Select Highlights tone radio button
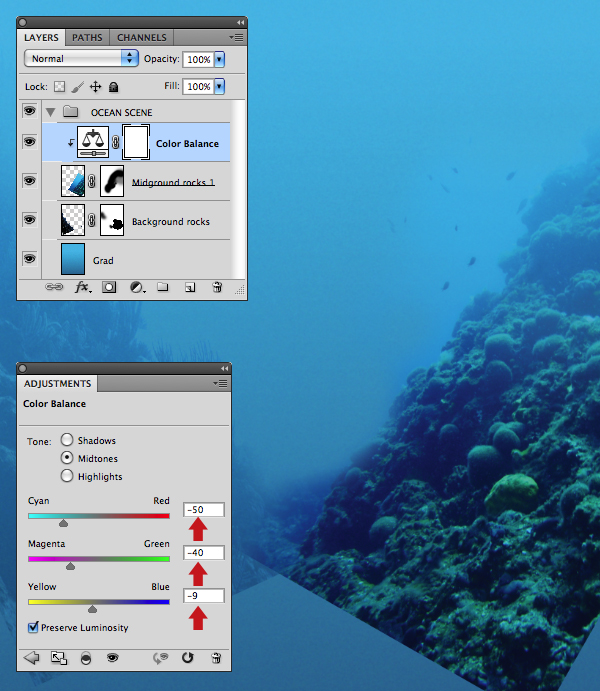The width and height of the screenshot is (600, 691). 67,476
